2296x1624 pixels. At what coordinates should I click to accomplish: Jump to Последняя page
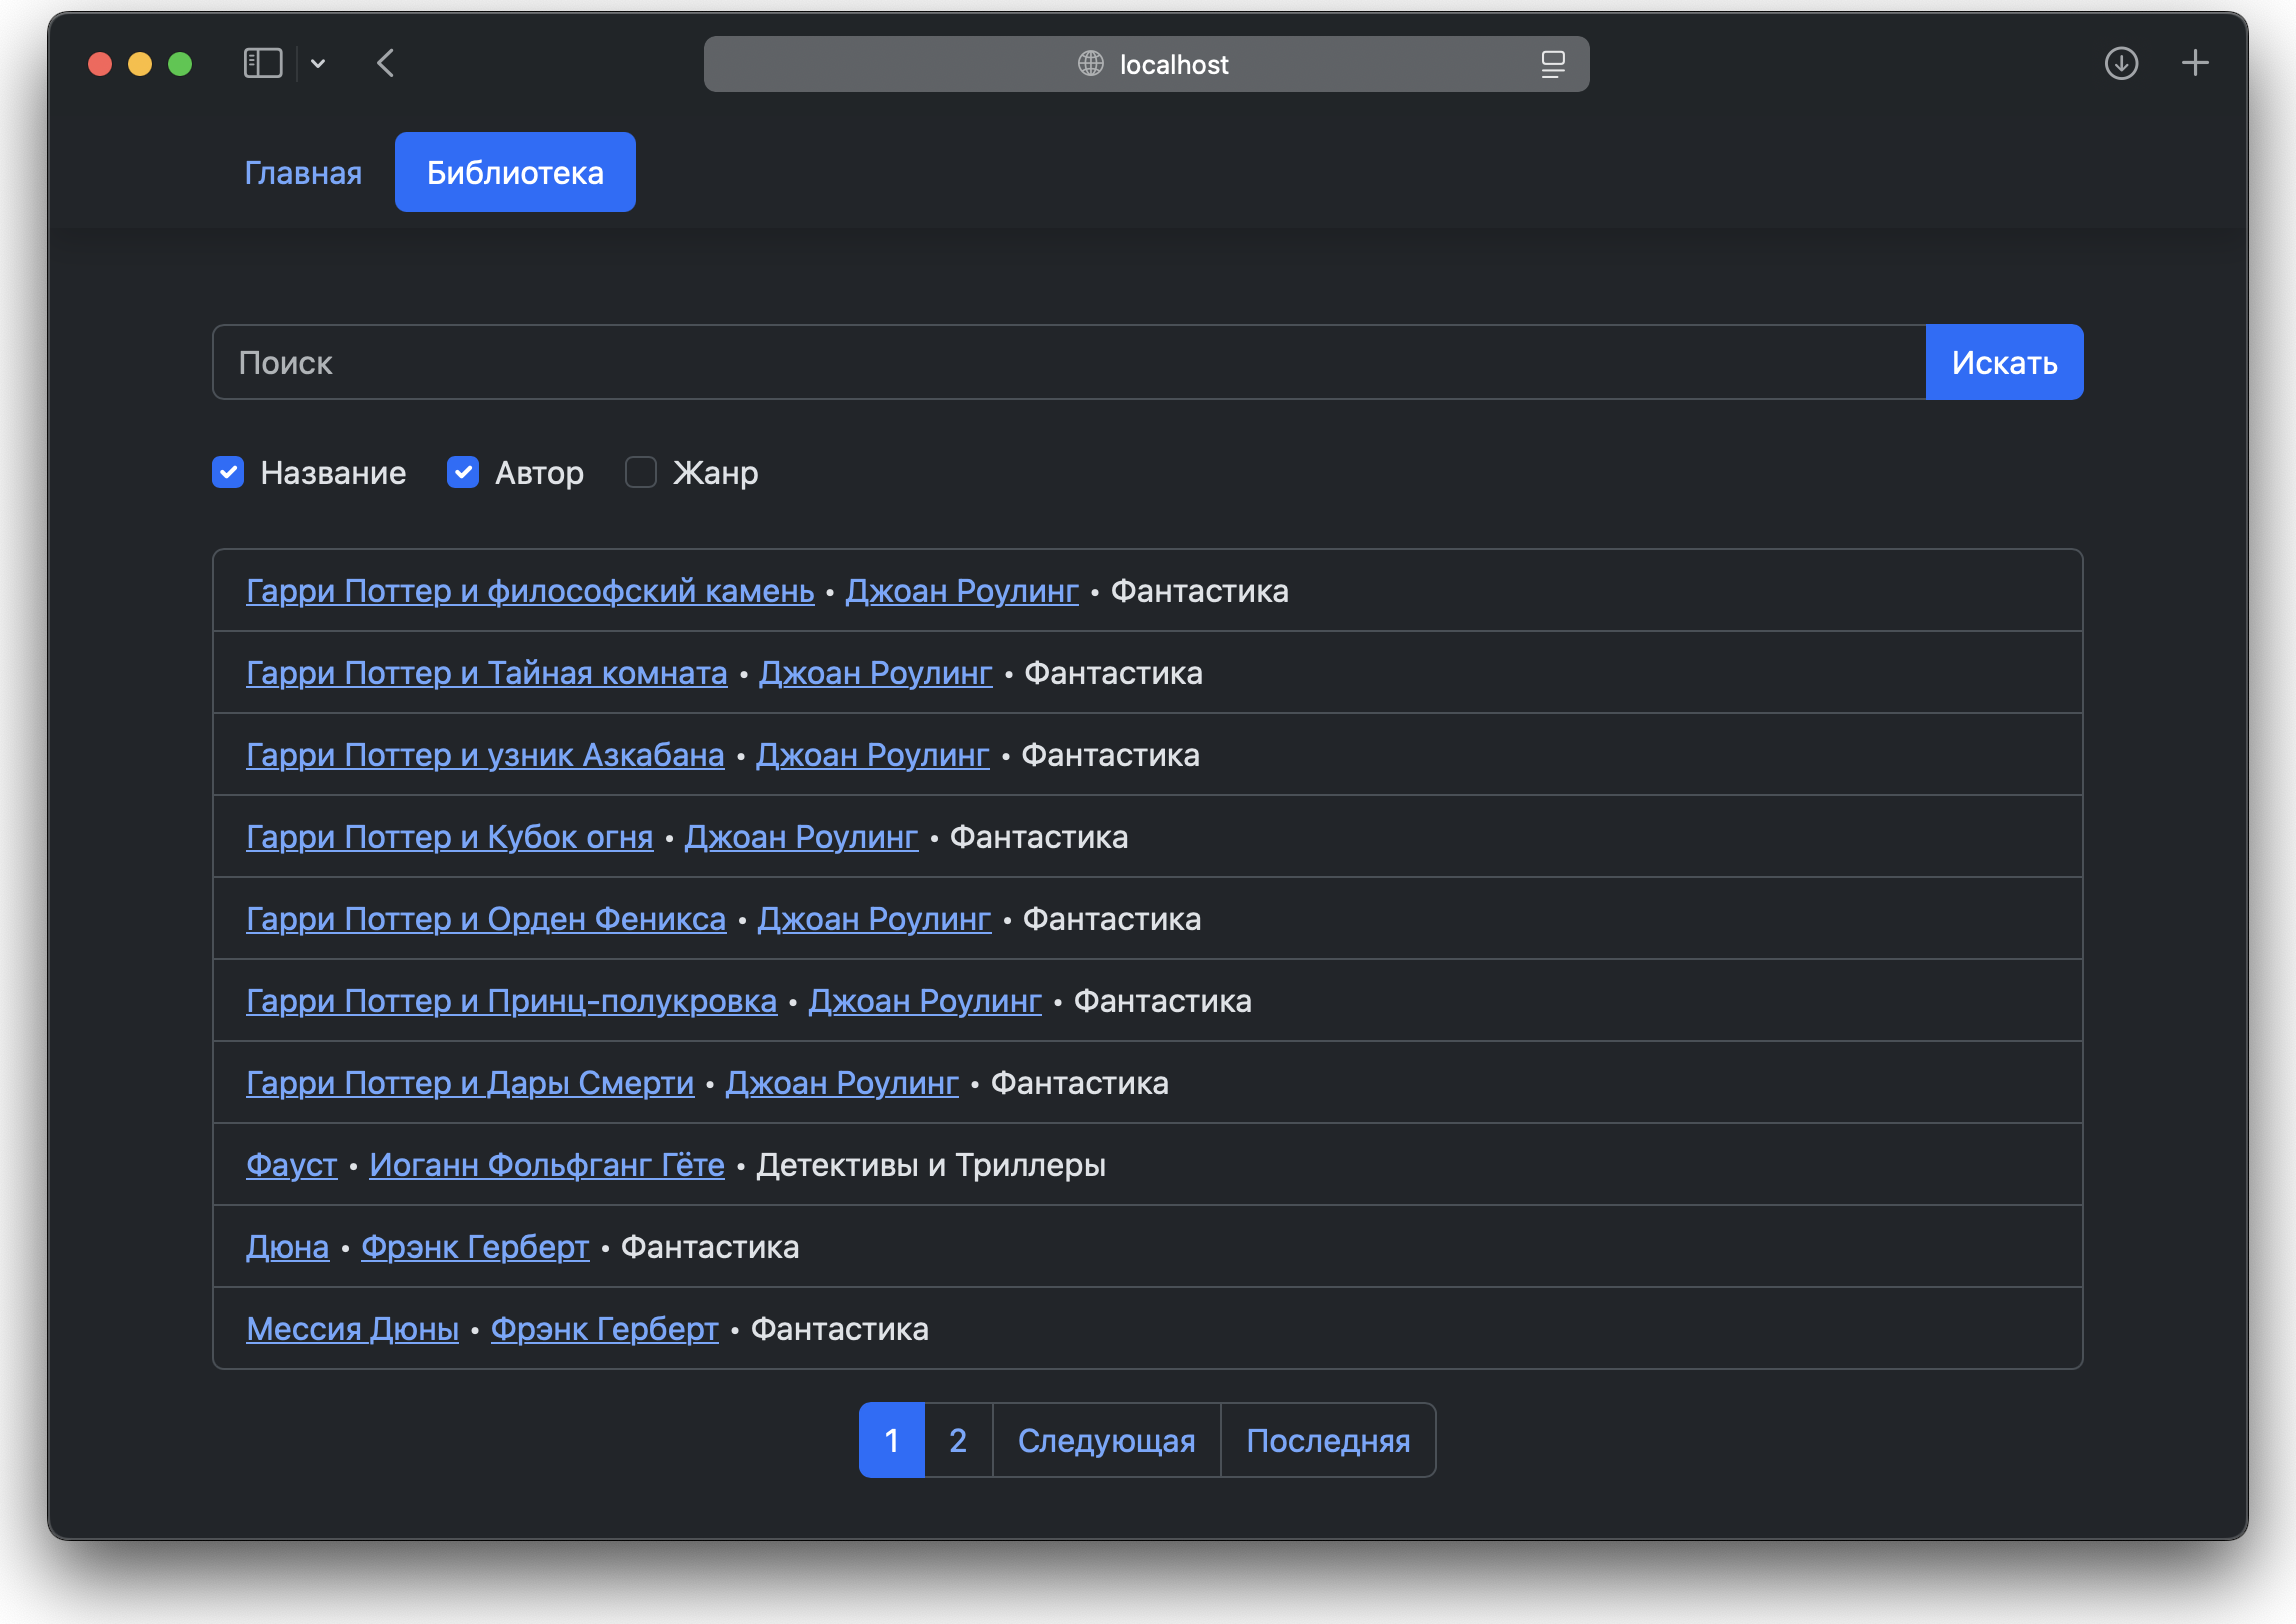1327,1440
